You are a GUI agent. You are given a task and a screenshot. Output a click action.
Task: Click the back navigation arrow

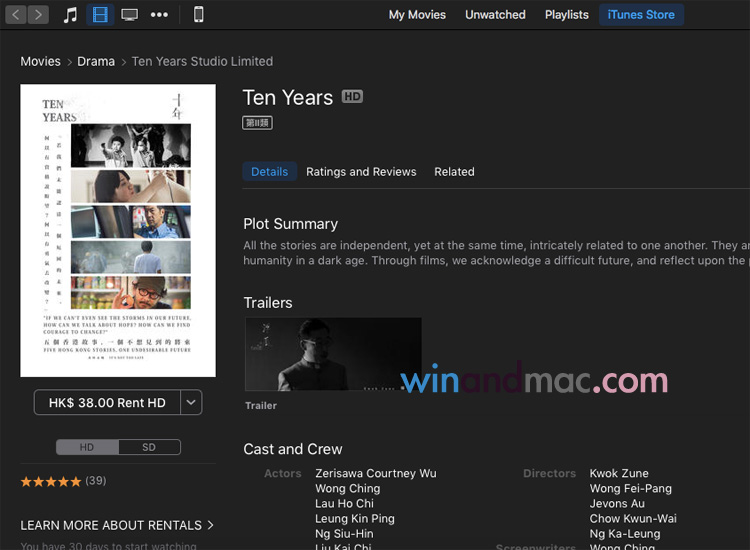pos(16,15)
